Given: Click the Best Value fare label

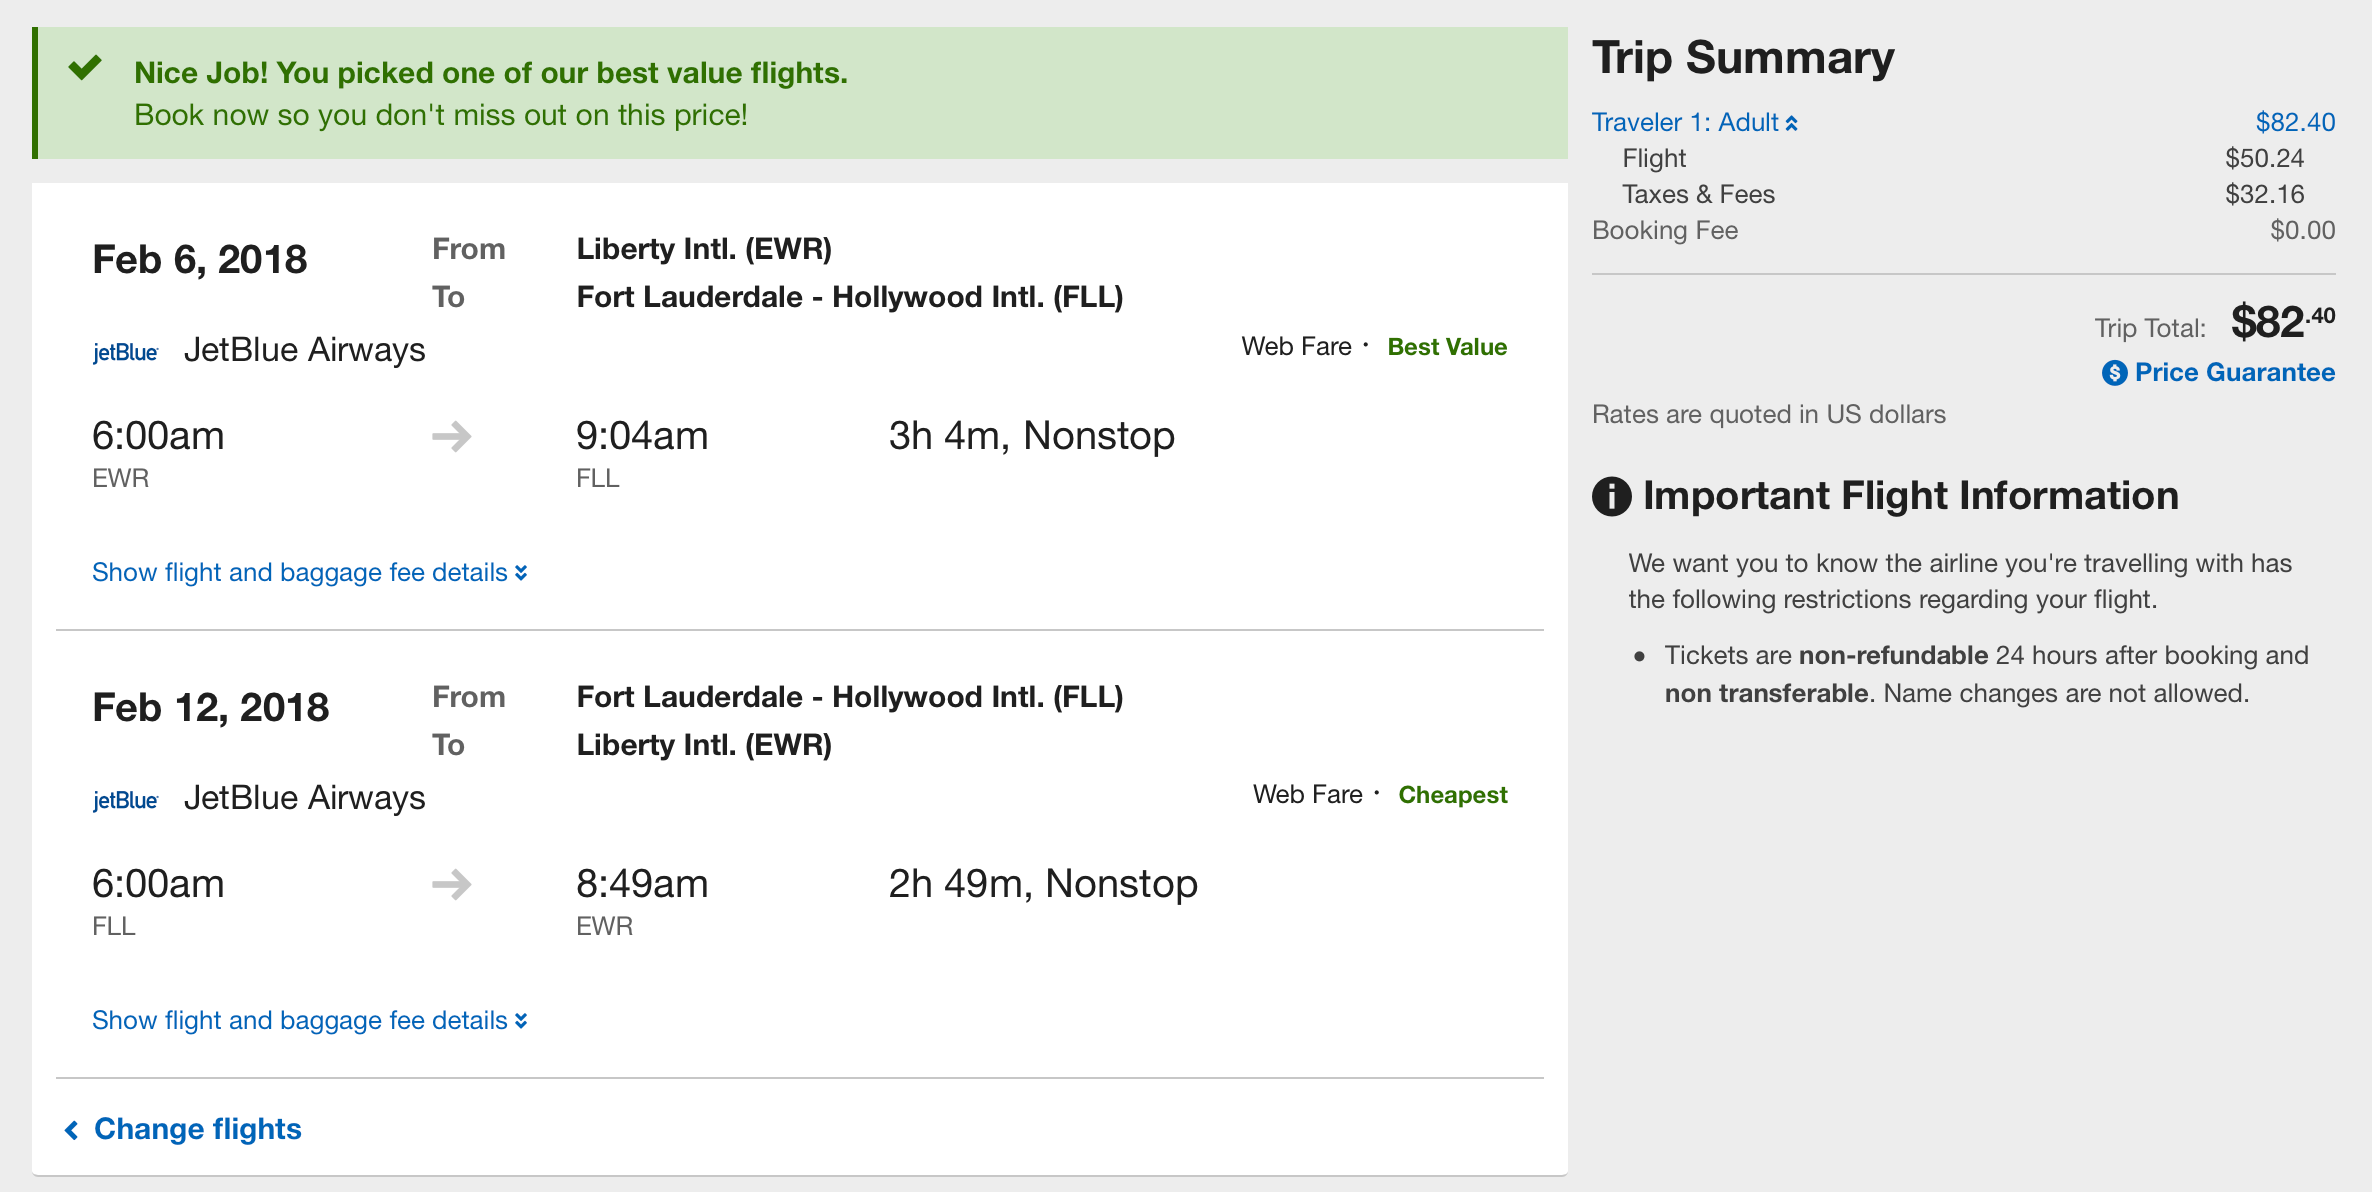Looking at the screenshot, I should (x=1446, y=347).
